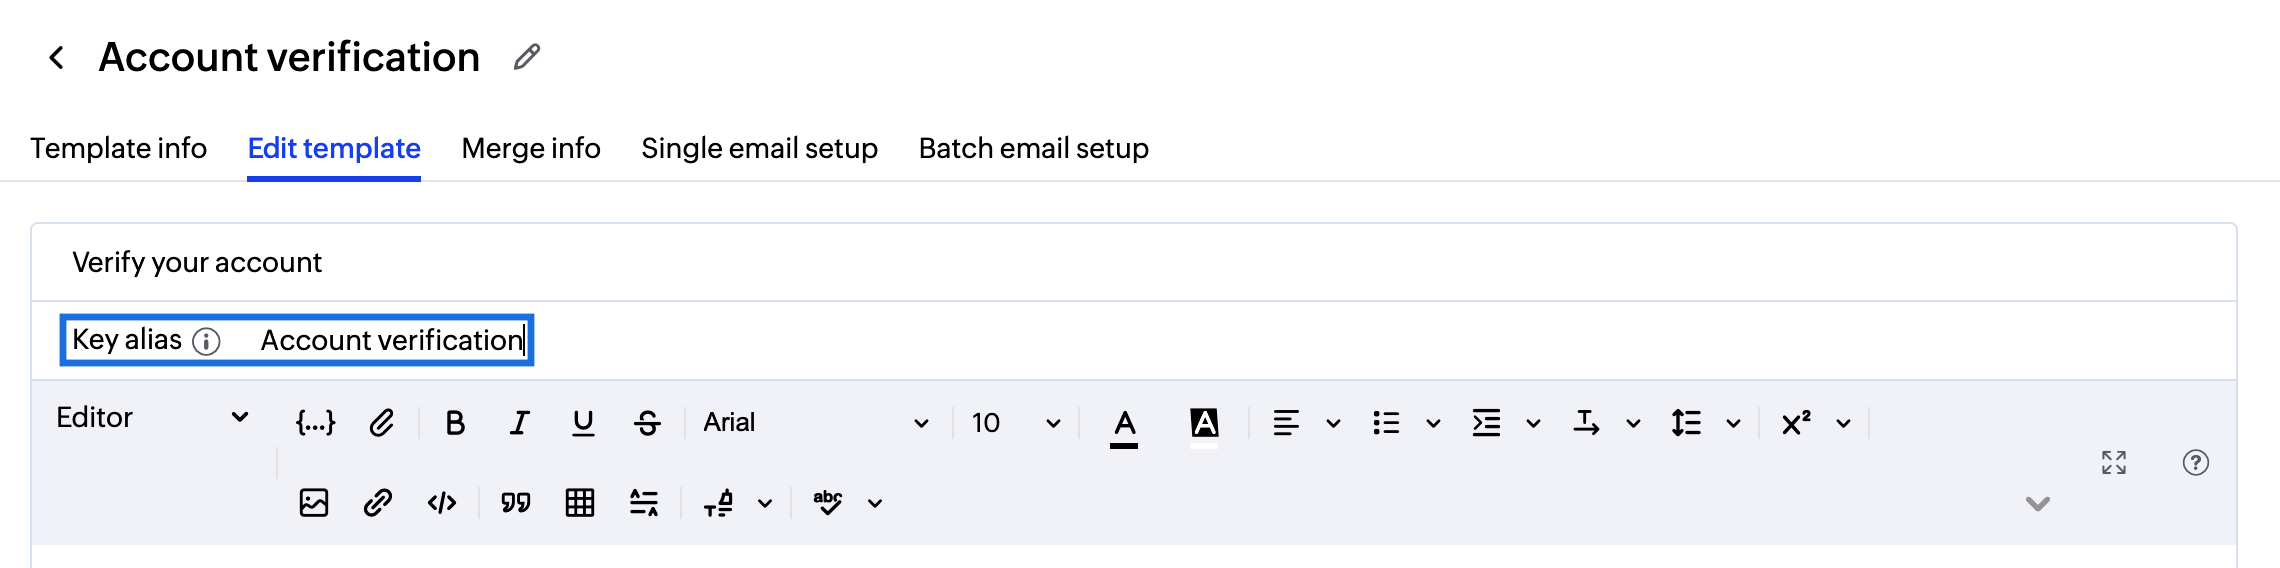This screenshot has width=2280, height=568.
Task: Open the Editor mode dropdown
Action: [152, 417]
